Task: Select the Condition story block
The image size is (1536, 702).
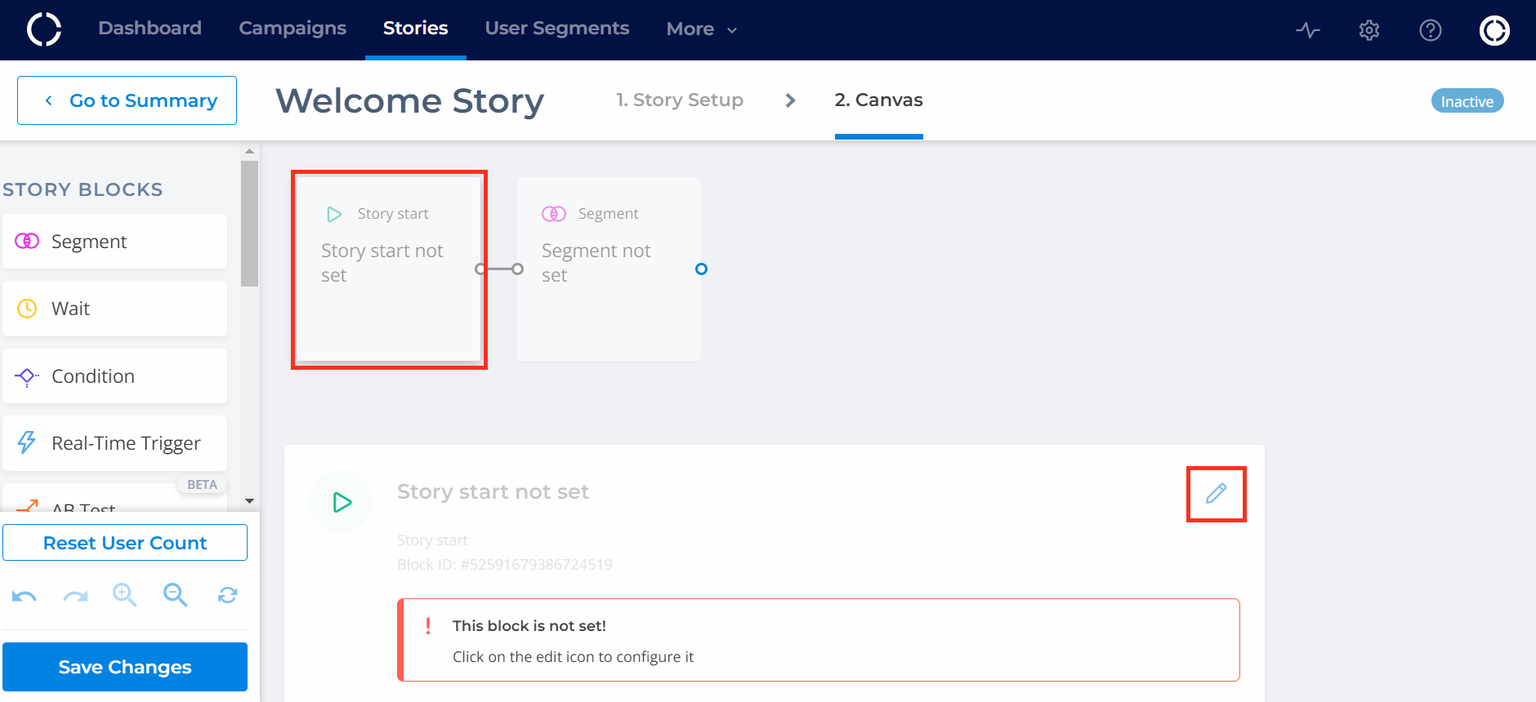Action: 115,376
